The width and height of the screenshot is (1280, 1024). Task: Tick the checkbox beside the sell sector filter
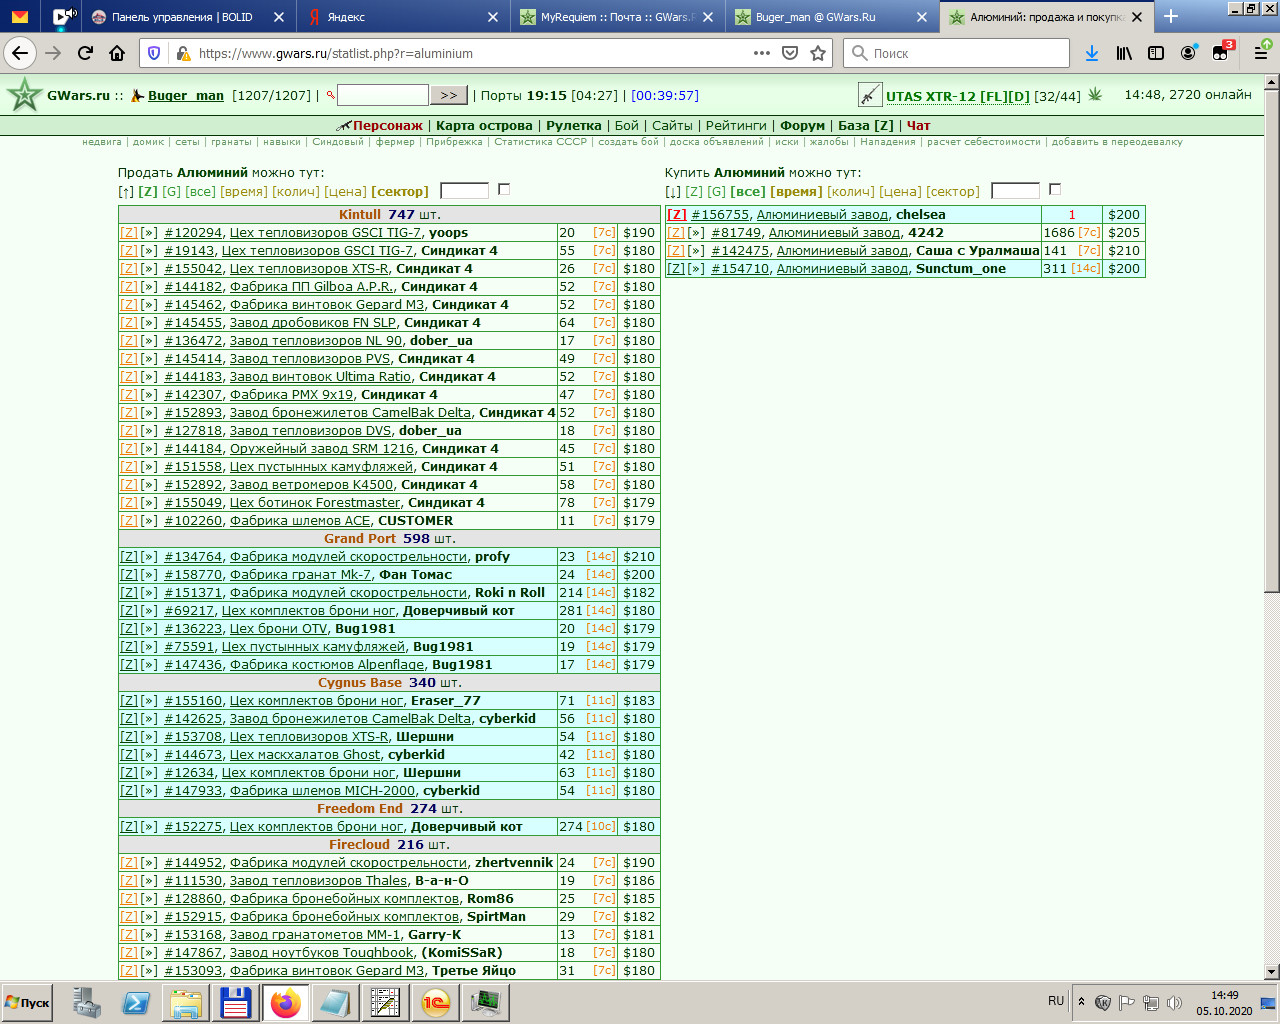(x=504, y=189)
